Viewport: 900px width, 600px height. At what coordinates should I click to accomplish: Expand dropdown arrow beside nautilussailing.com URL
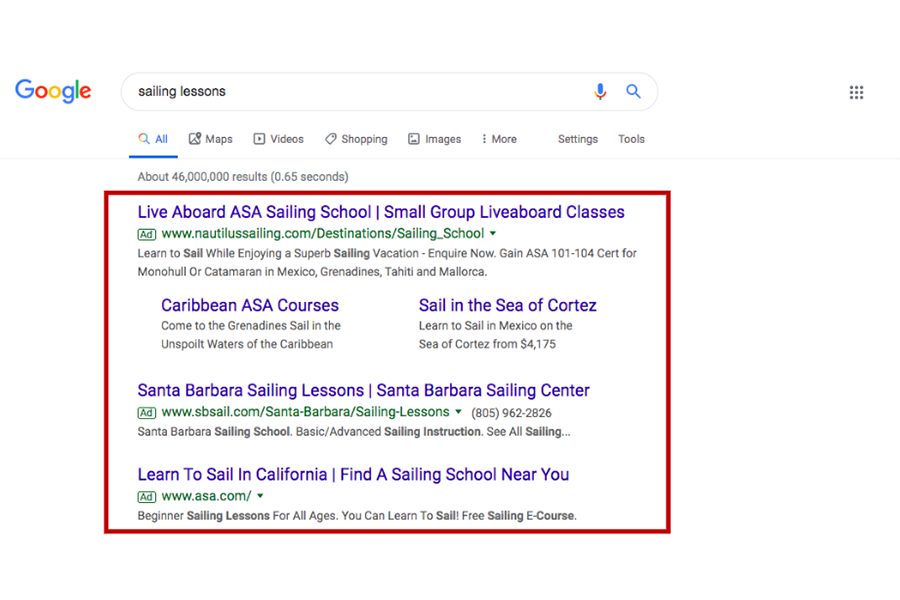tap(493, 234)
